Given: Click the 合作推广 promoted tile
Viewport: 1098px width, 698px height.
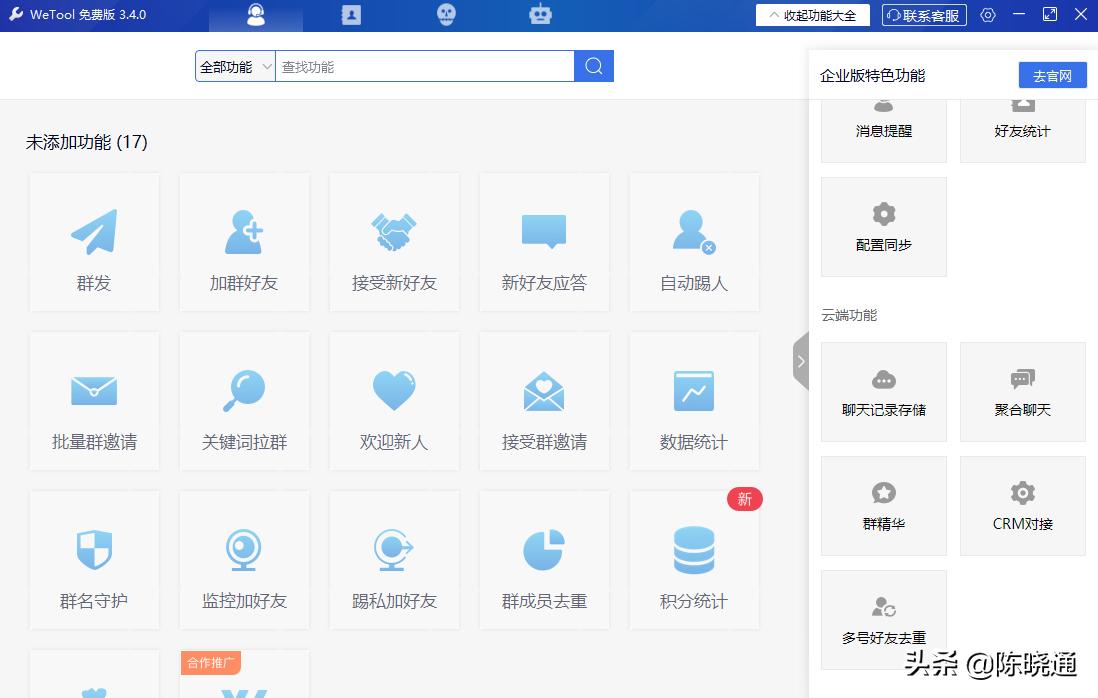Looking at the screenshot, I should click(244, 673).
